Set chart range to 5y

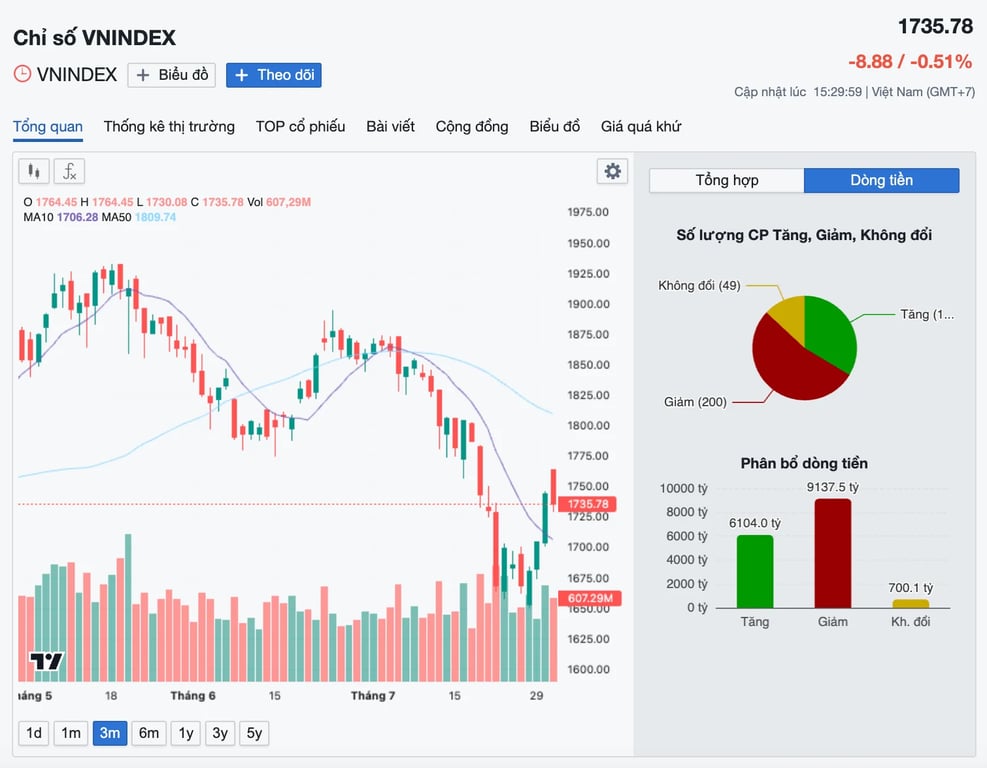(254, 733)
